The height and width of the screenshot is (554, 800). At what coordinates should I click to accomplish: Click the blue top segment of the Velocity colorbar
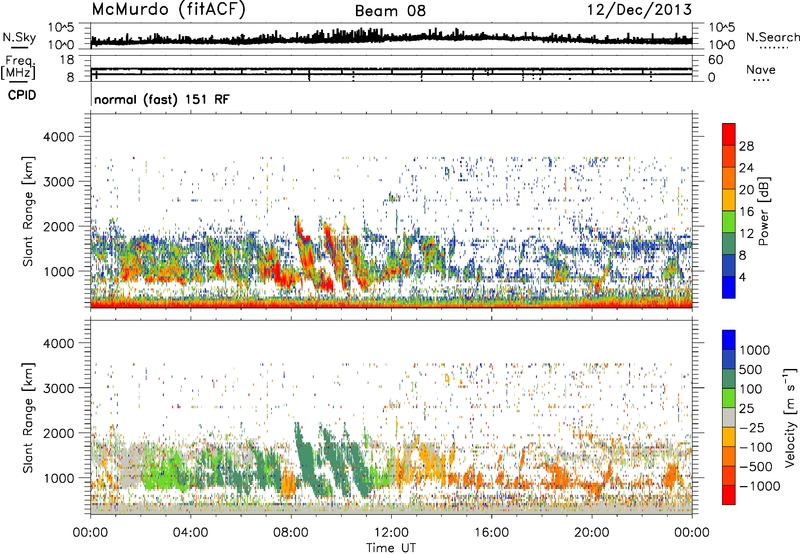(729, 340)
